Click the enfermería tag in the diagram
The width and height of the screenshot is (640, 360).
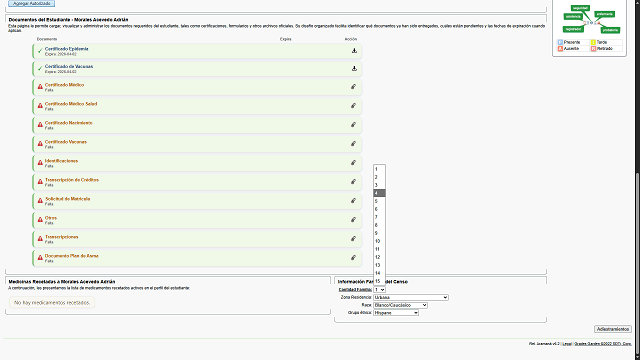[604, 14]
